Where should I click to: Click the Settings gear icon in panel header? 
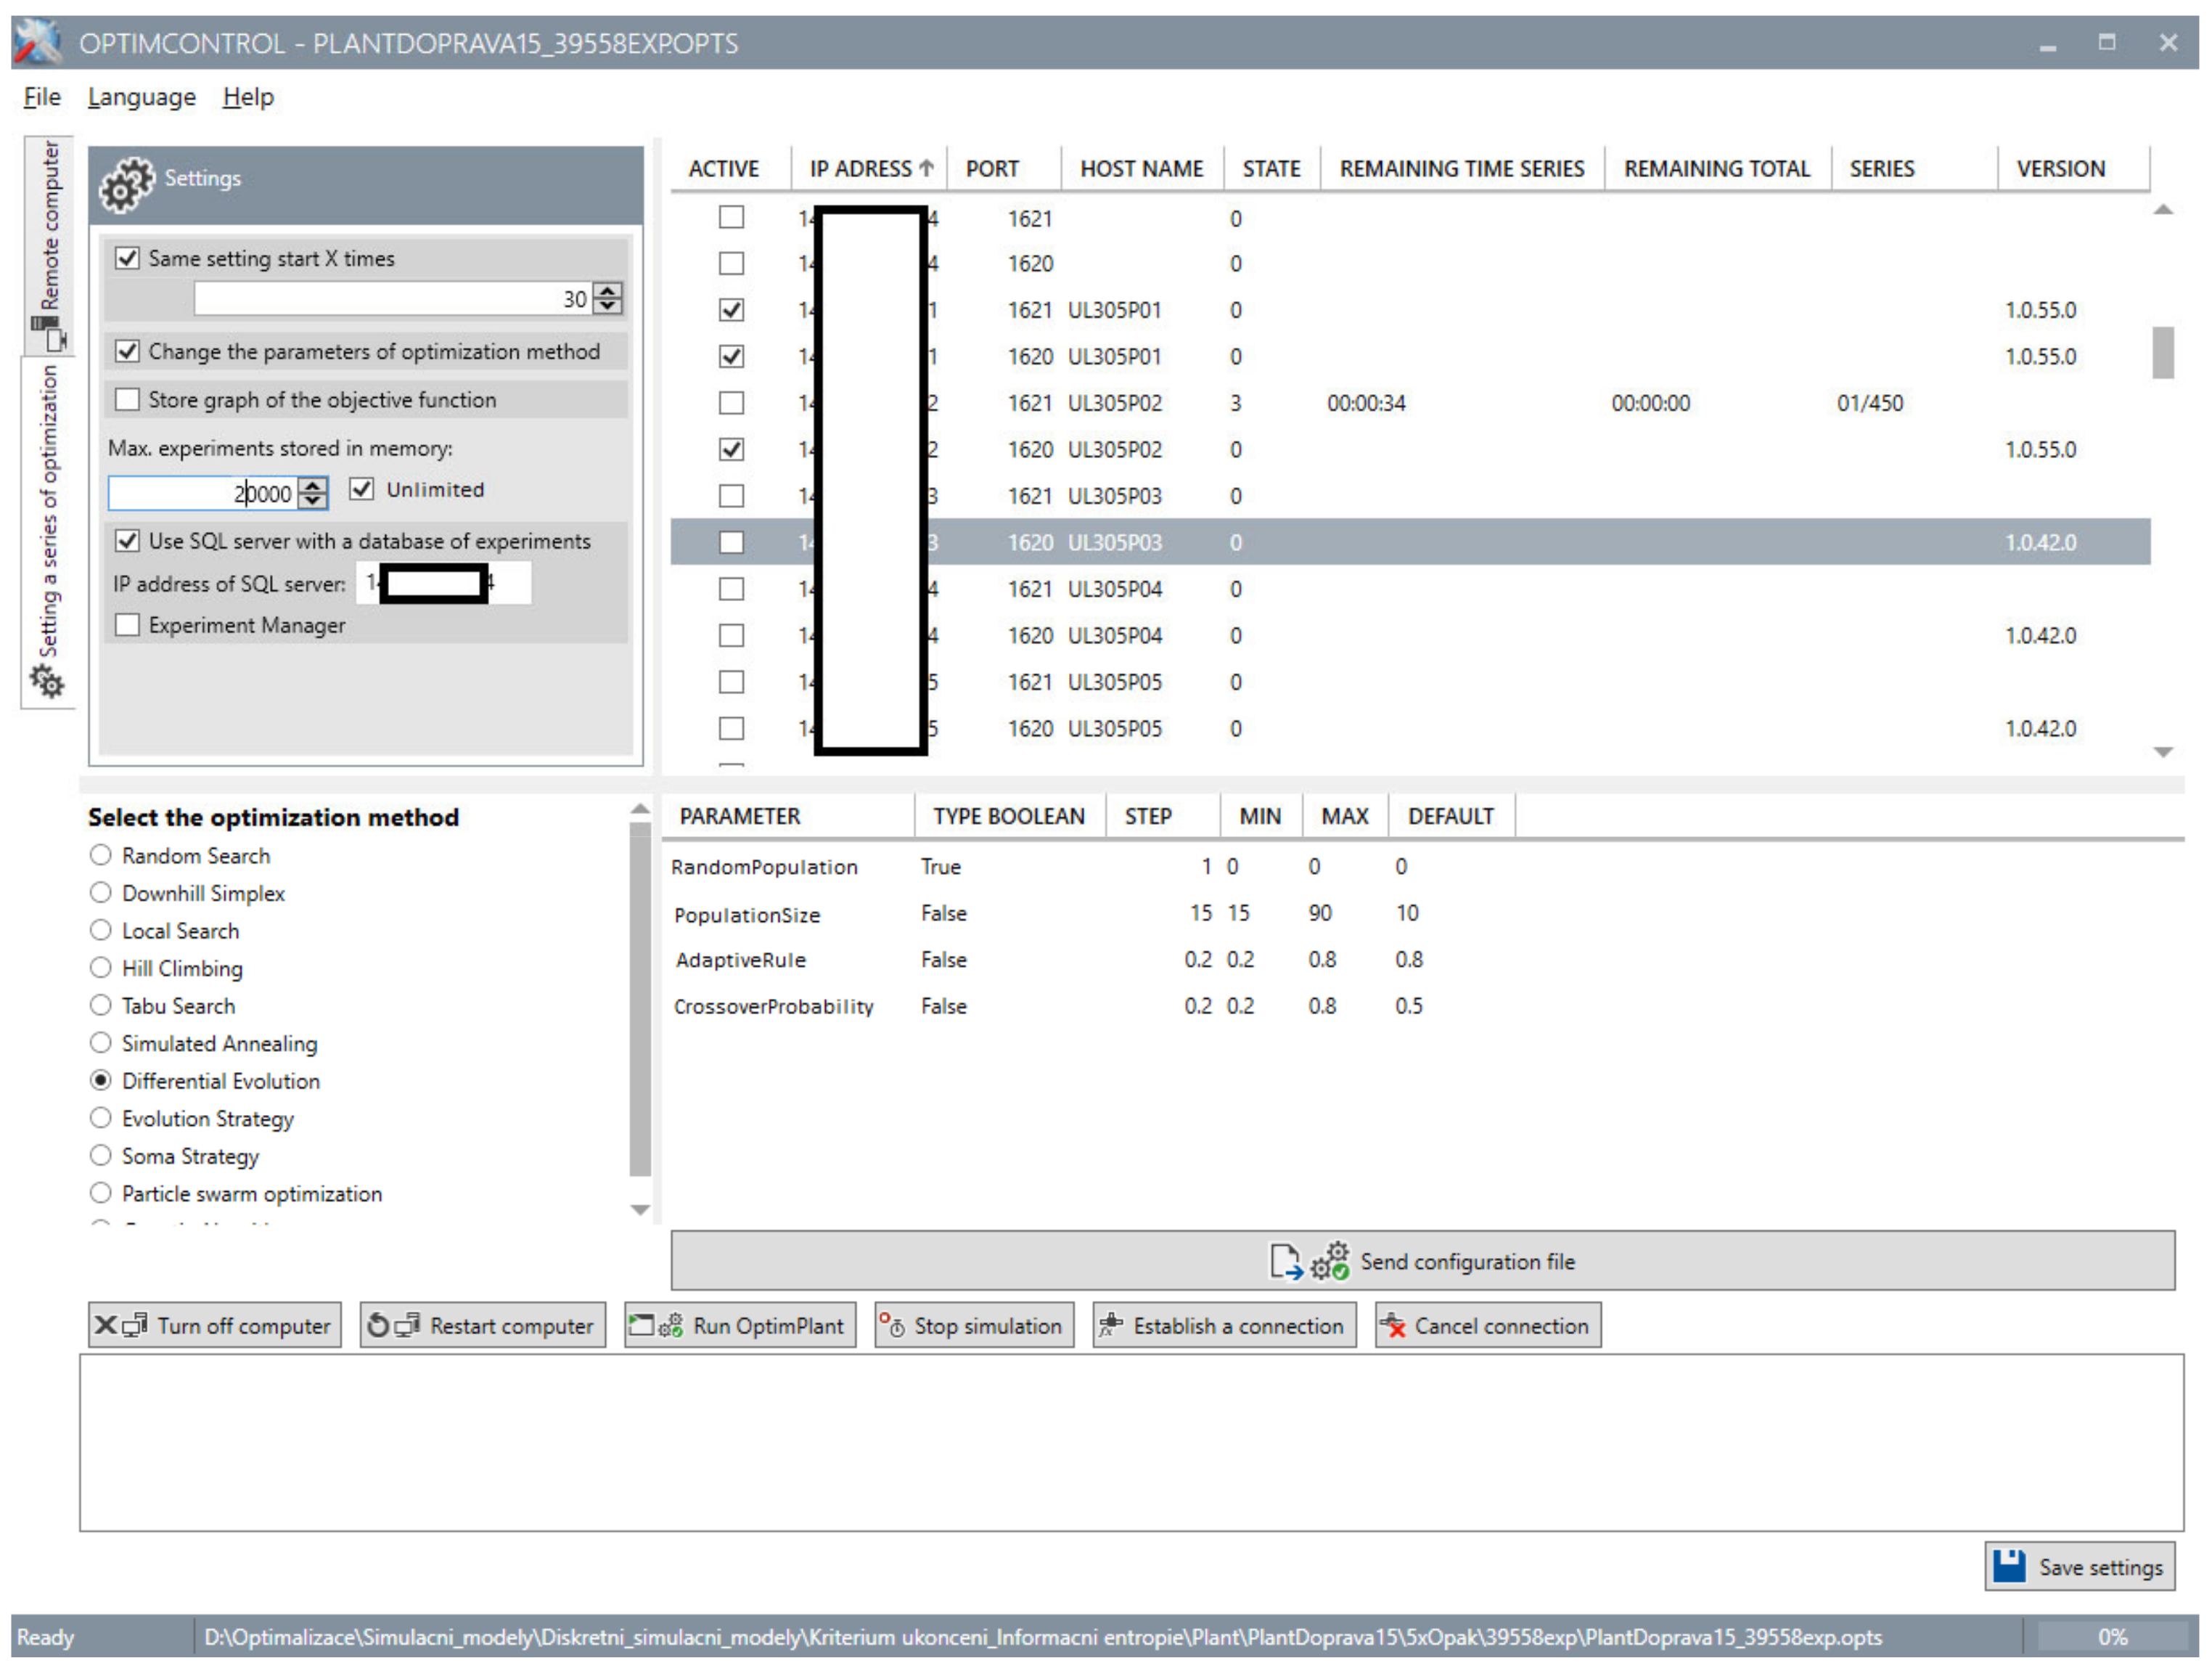[126, 183]
